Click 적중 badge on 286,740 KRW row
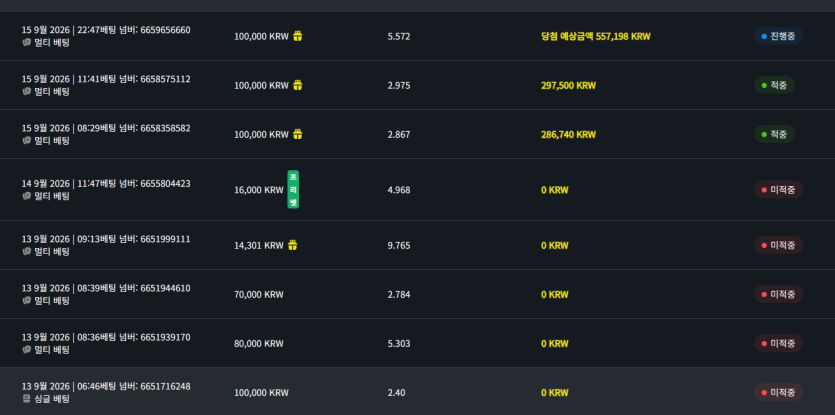This screenshot has width=835, height=415. click(x=774, y=134)
